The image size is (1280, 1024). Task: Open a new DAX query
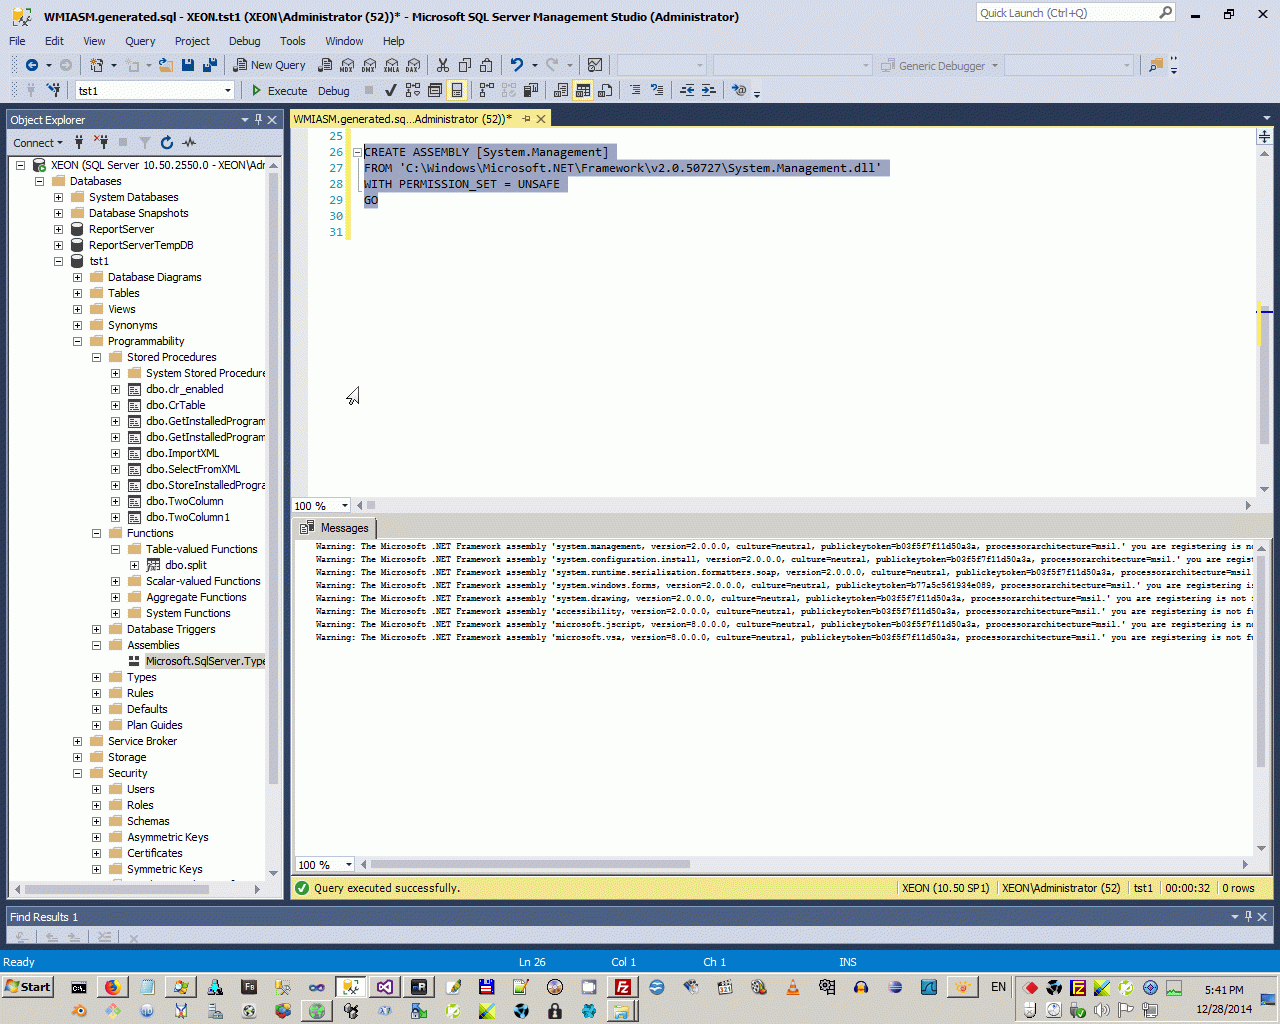tap(413, 65)
